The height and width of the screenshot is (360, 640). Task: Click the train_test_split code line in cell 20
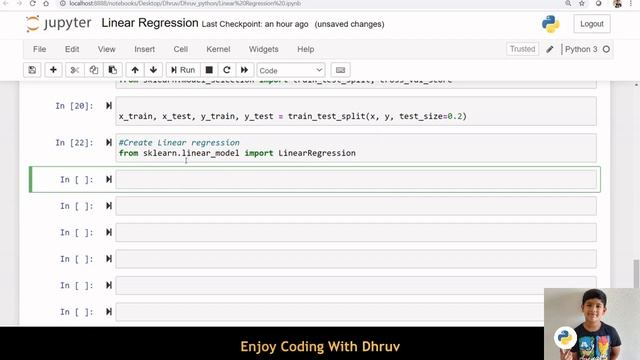[292, 116]
